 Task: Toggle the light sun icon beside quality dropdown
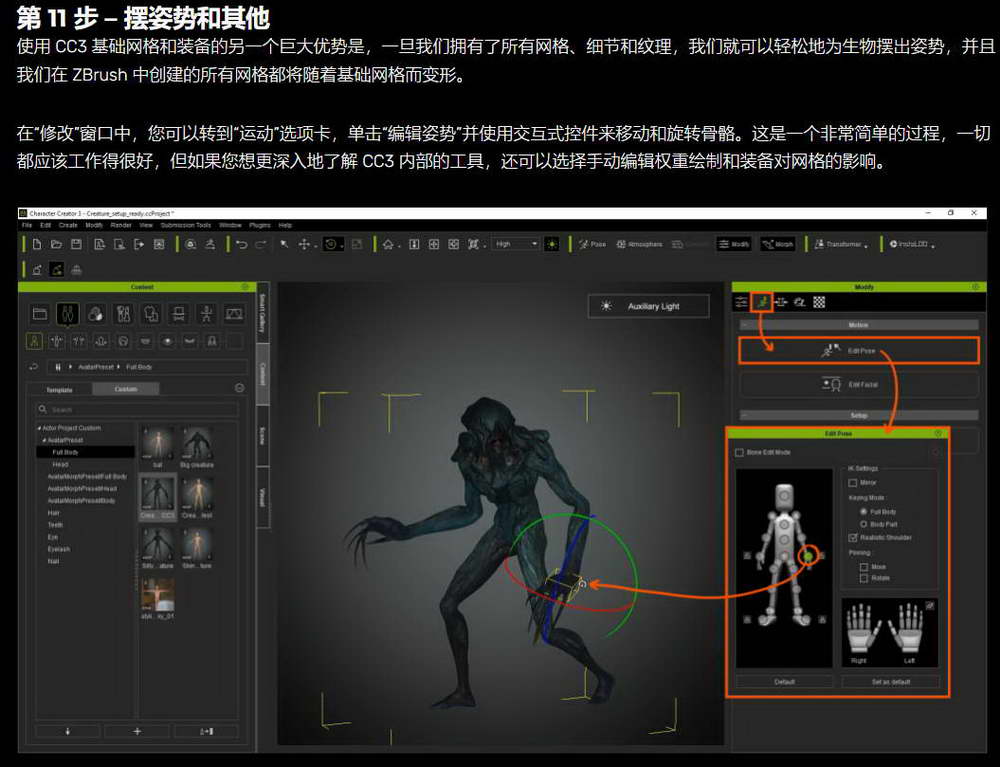pos(552,244)
